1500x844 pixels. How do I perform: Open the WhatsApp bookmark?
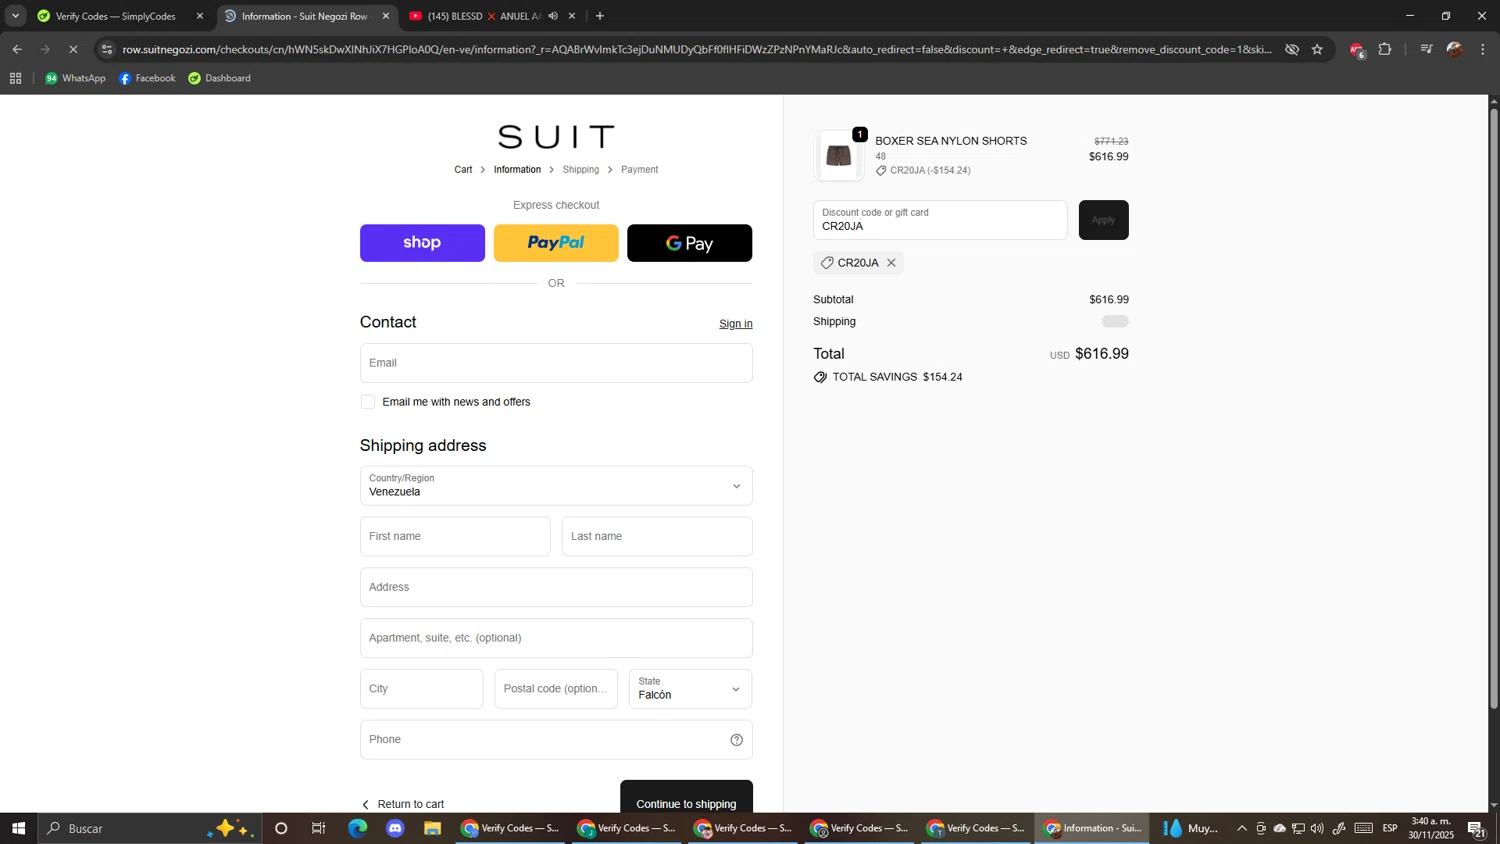pyautogui.click(x=75, y=78)
